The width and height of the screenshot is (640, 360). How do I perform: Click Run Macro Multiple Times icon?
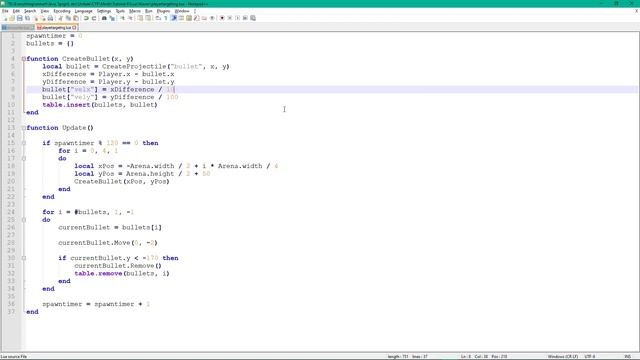245,18
